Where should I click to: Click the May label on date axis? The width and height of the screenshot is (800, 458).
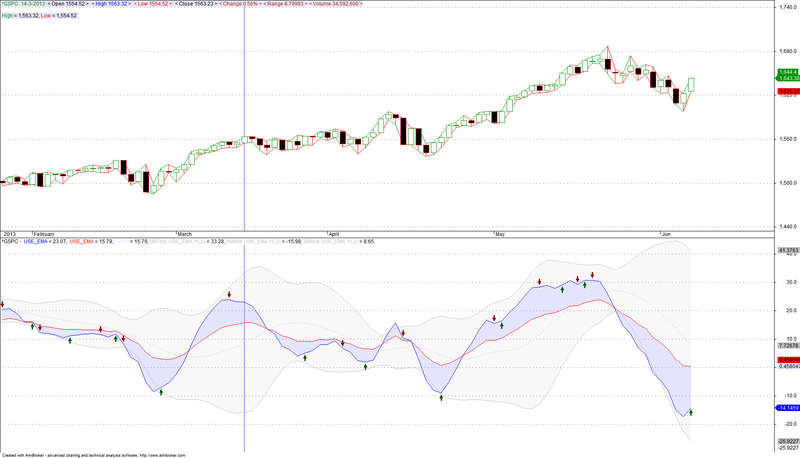click(500, 234)
